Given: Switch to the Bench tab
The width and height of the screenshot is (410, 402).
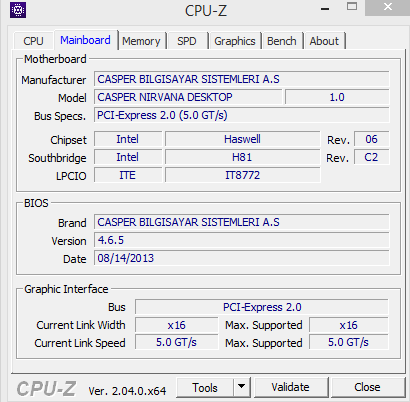Looking at the screenshot, I should [x=282, y=41].
